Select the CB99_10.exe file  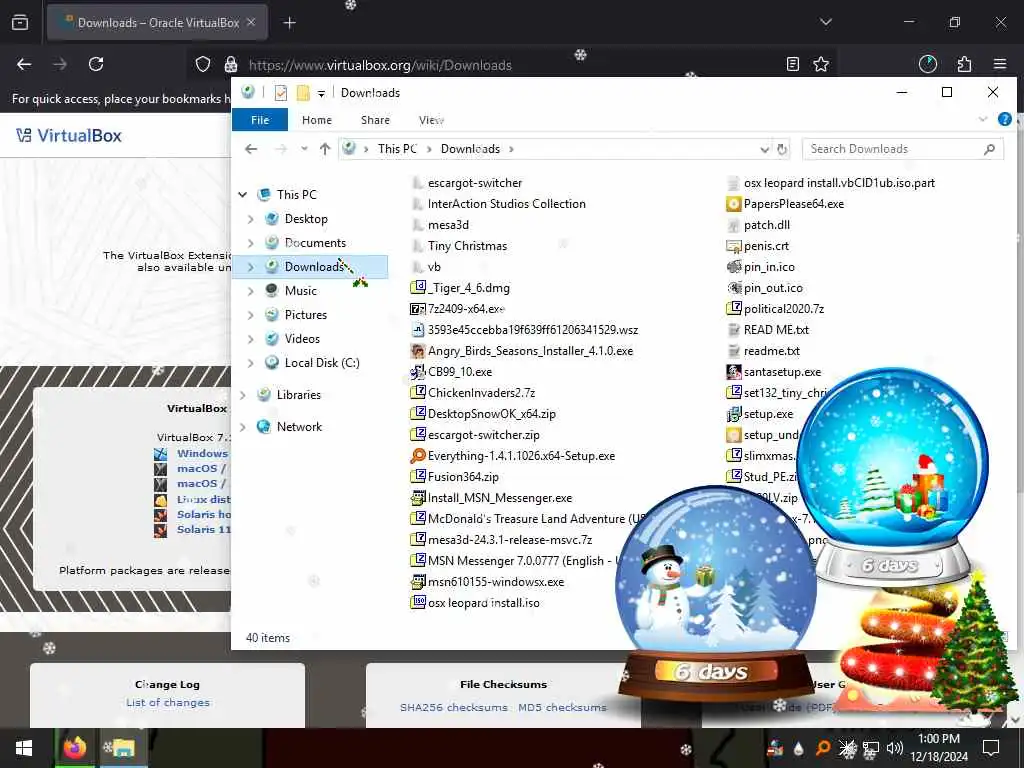click(x=452, y=372)
